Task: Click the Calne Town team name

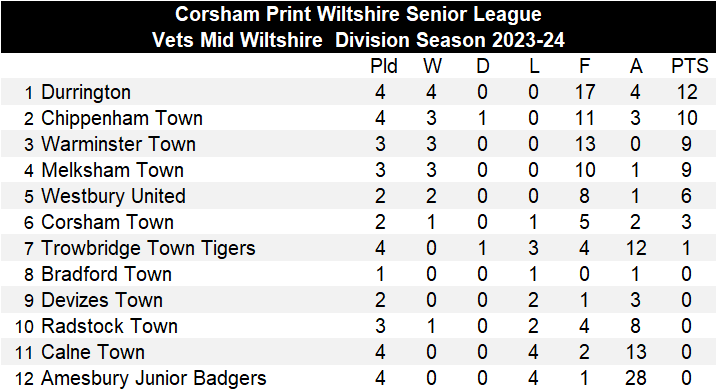Action: coord(93,353)
